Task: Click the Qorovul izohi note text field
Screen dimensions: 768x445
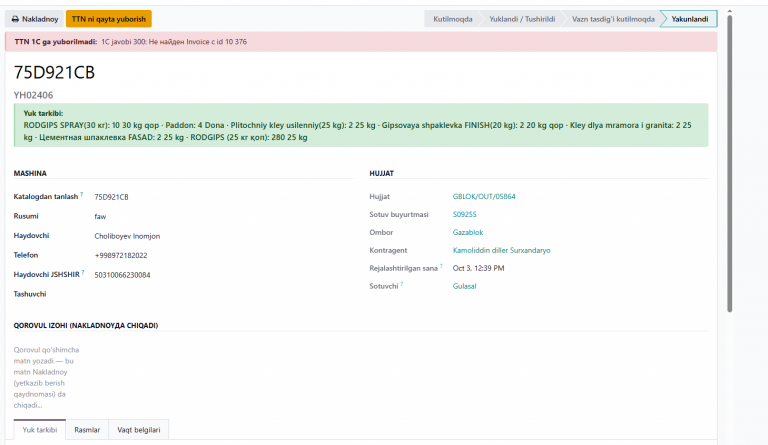Action: pos(48,377)
